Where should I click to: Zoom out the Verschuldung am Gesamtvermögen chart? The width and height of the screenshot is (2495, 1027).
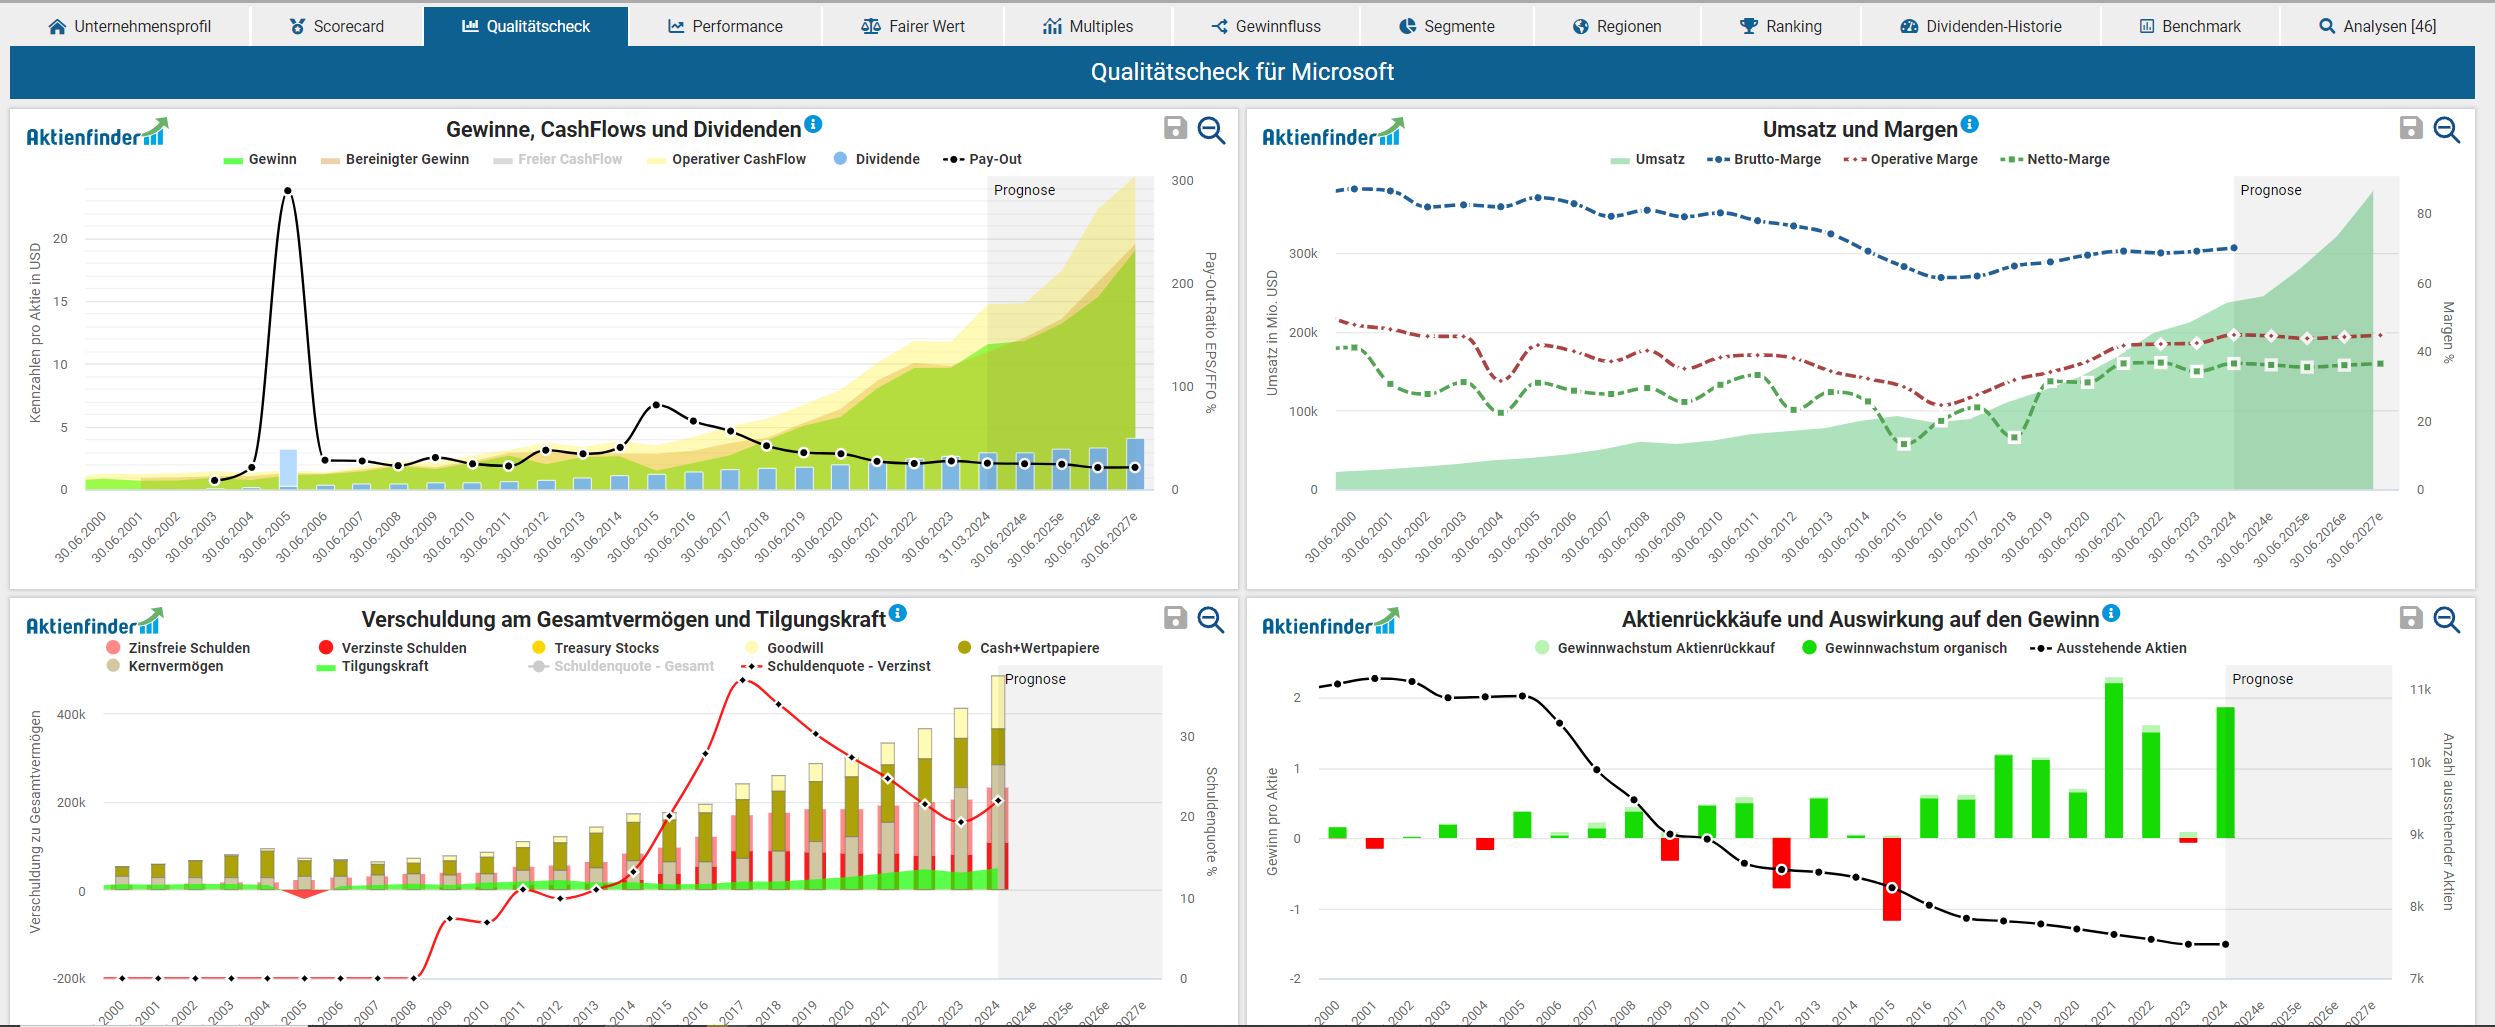tap(1211, 619)
